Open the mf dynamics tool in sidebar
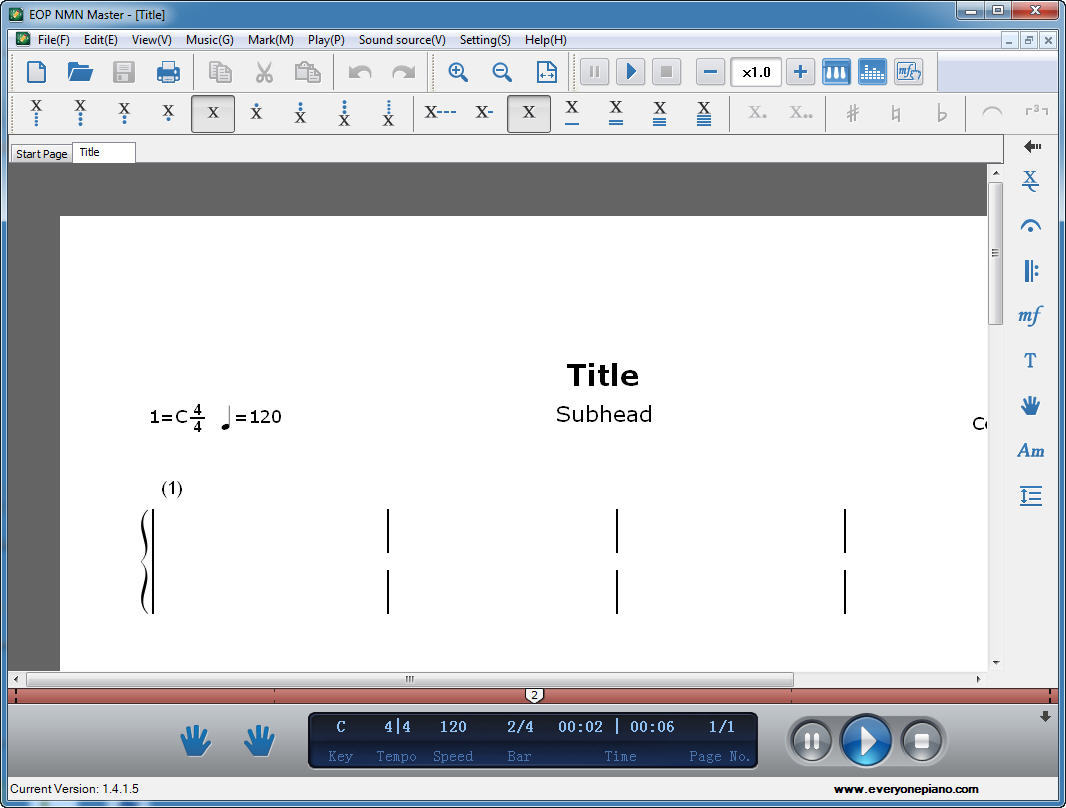1066x808 pixels. click(x=1030, y=315)
